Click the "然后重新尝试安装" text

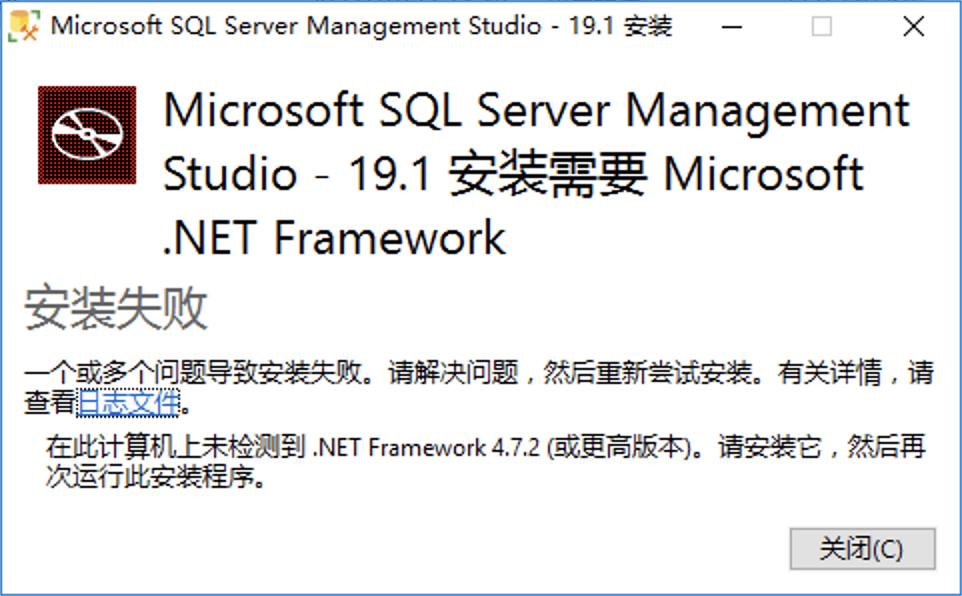coord(648,375)
